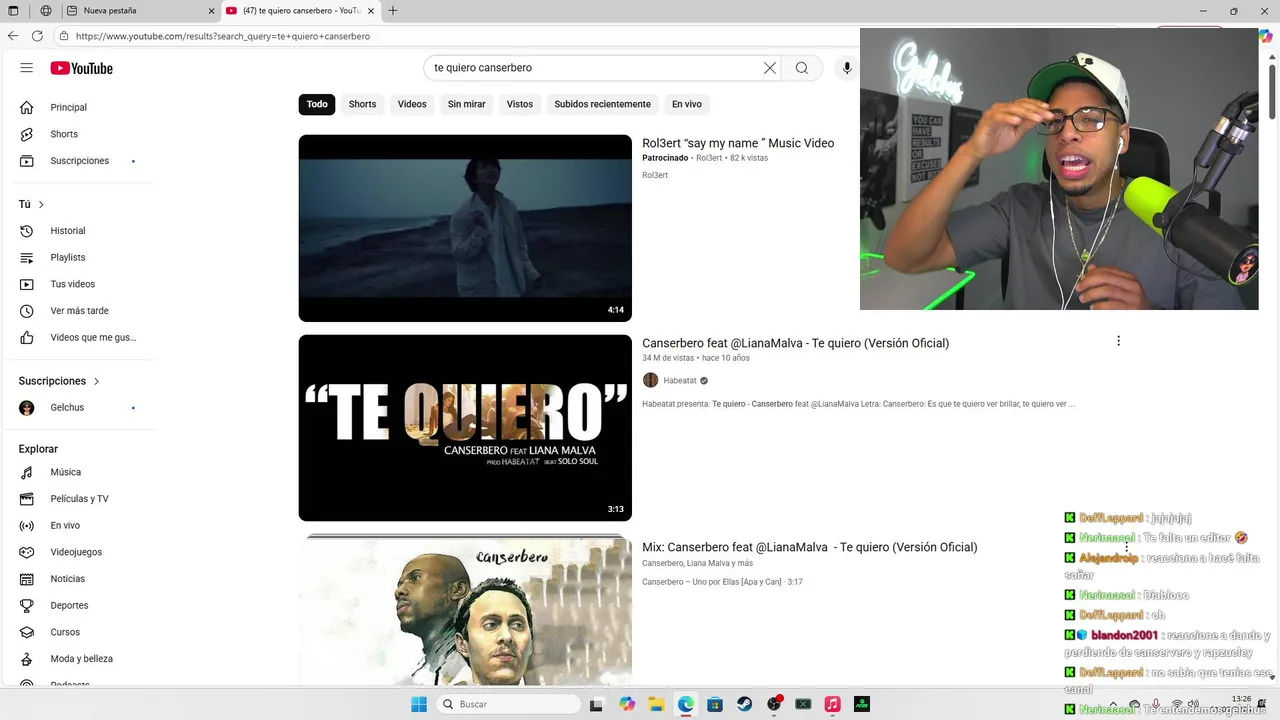This screenshot has width=1280, height=720.
Task: Open the Canserbero mix thumbnail
Action: point(465,610)
